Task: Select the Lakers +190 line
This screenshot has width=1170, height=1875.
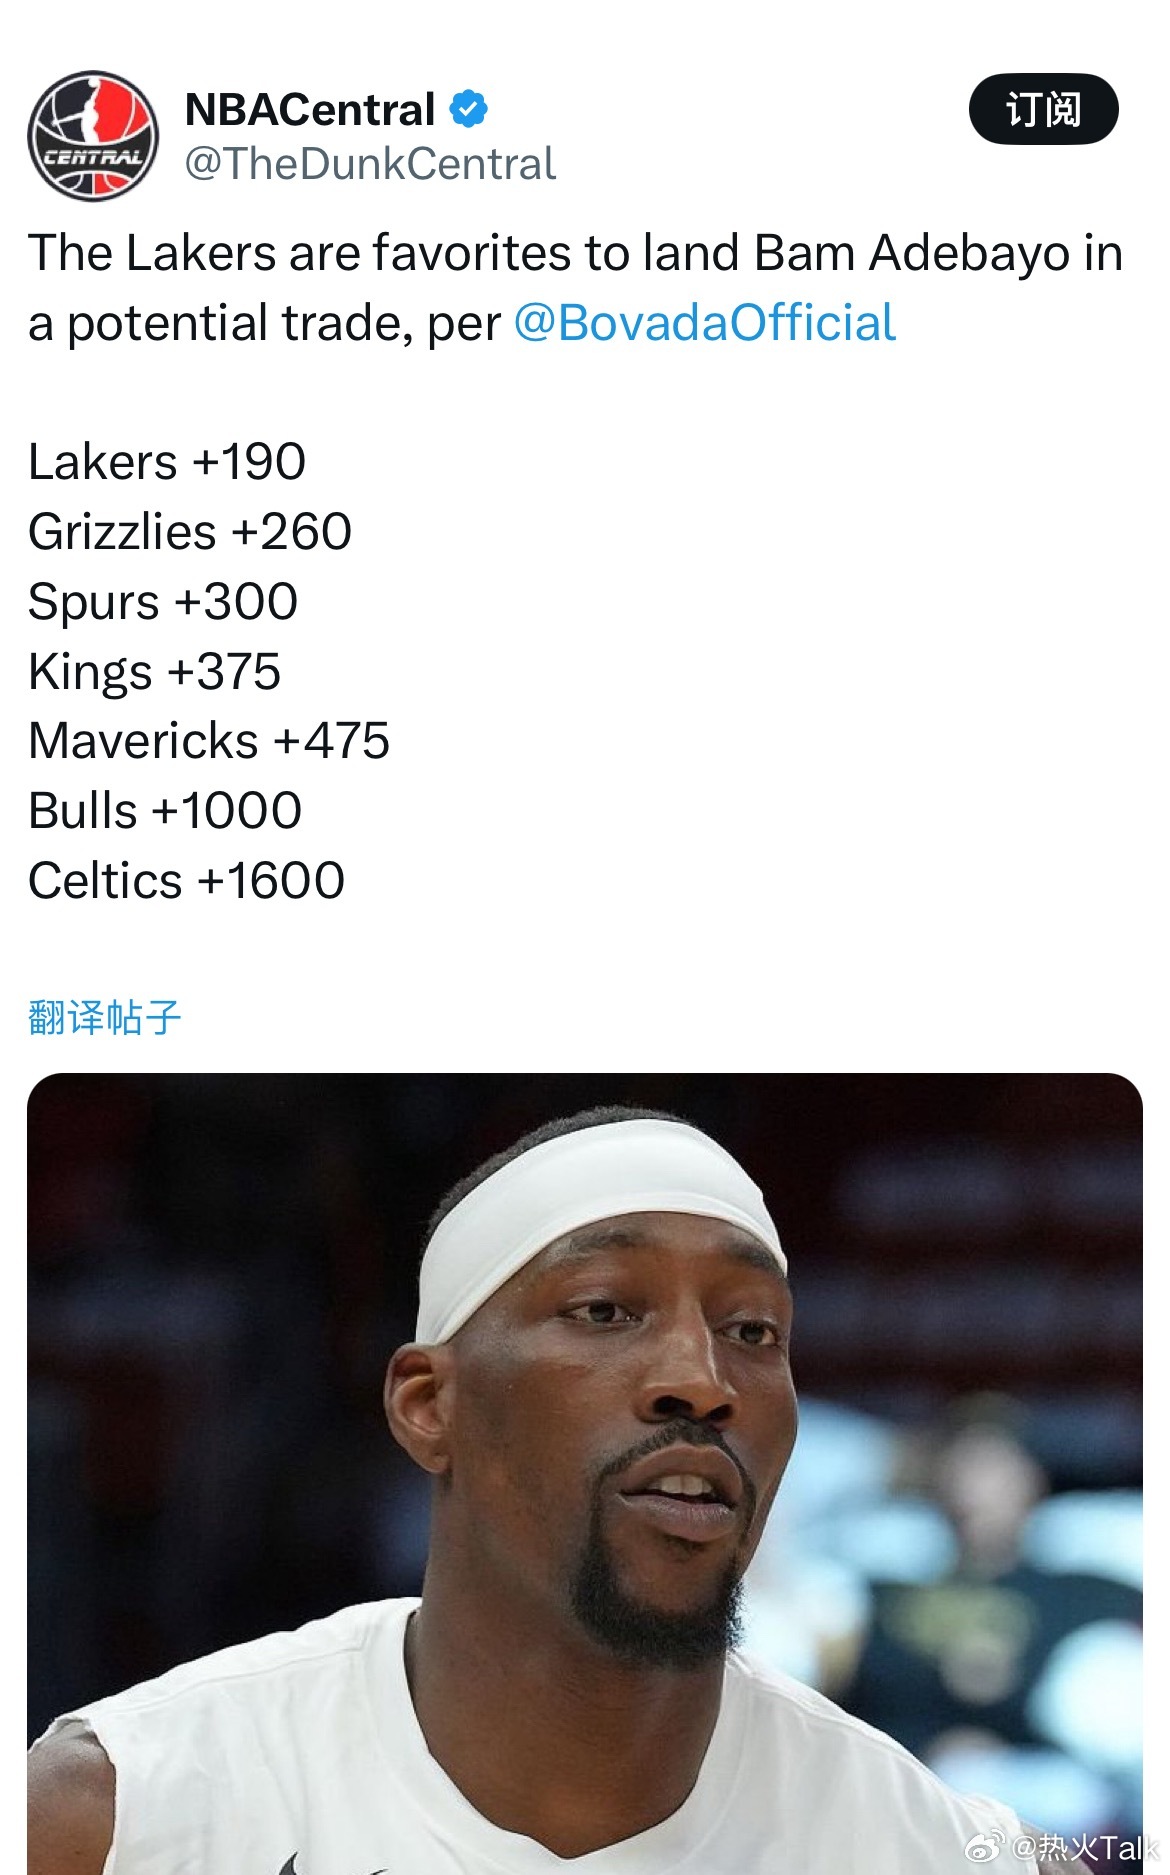Action: pos(167,462)
